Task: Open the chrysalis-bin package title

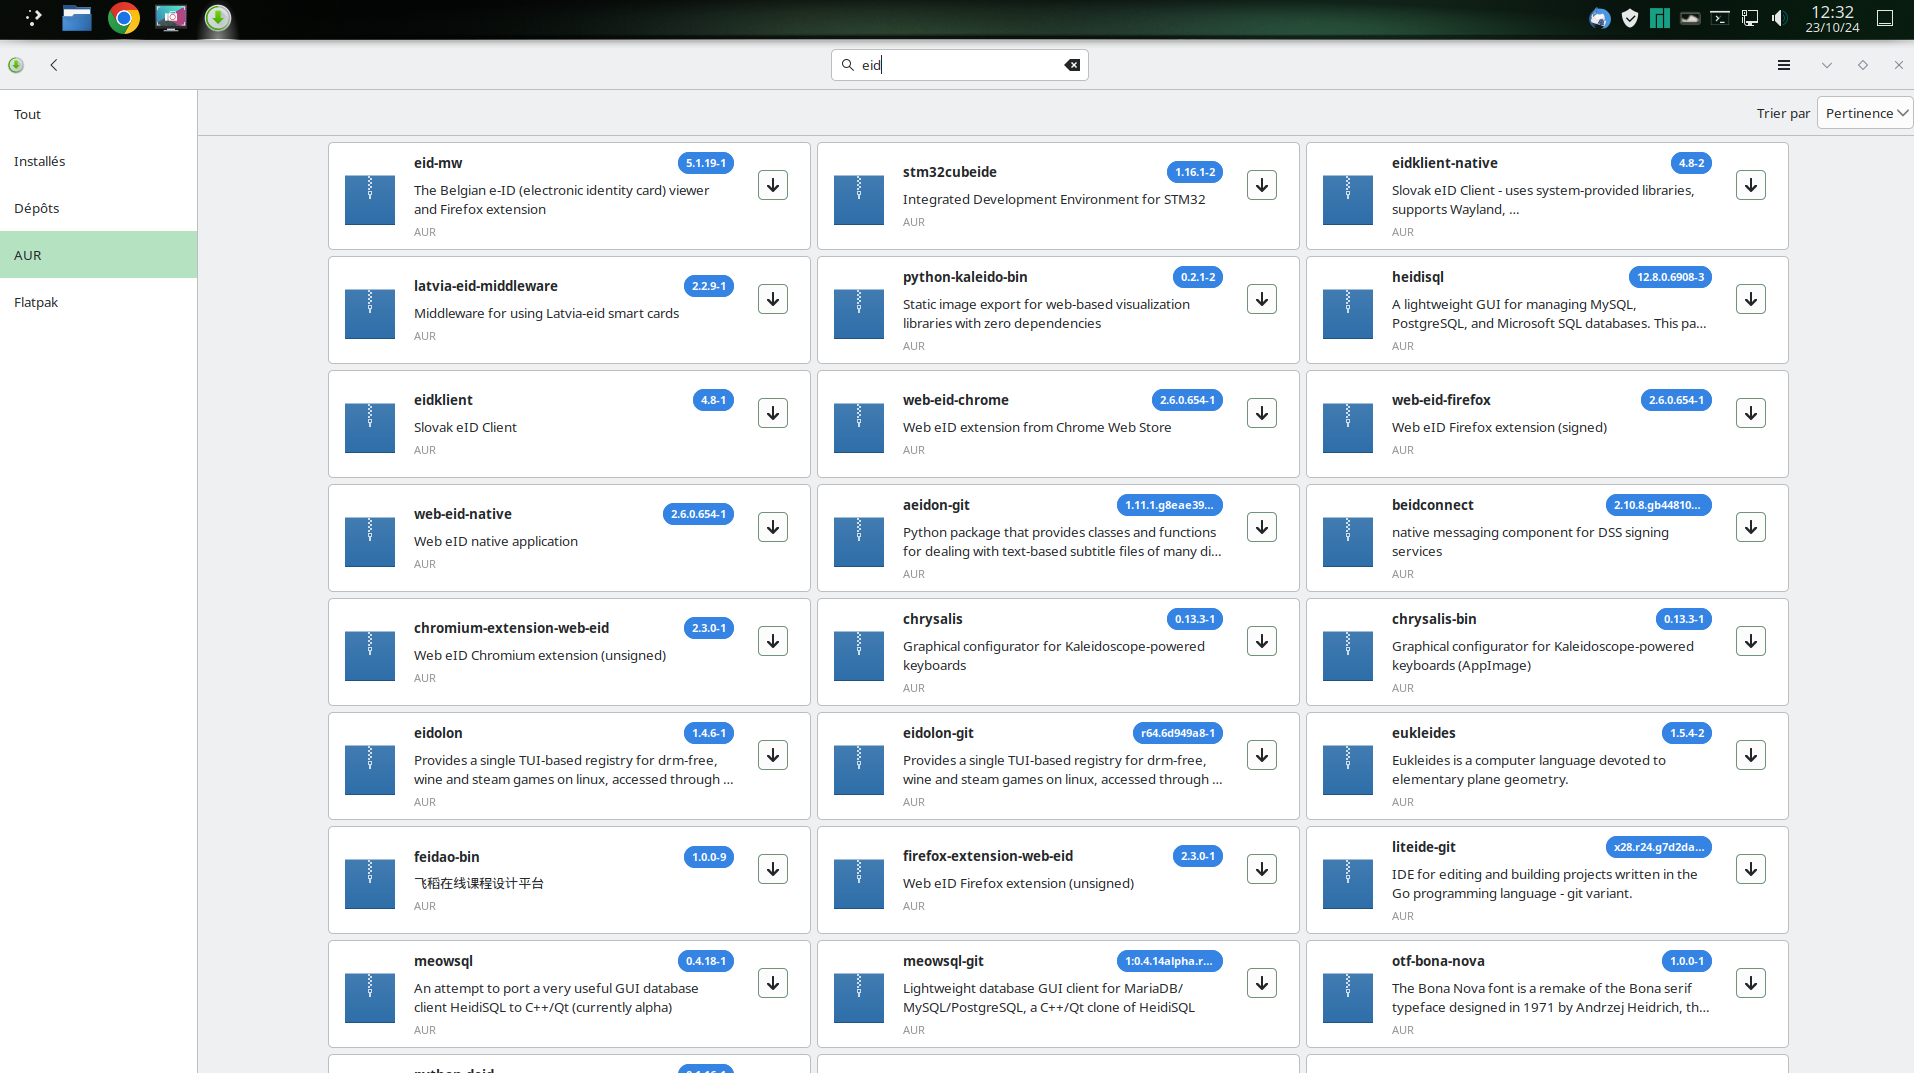Action: (1434, 619)
